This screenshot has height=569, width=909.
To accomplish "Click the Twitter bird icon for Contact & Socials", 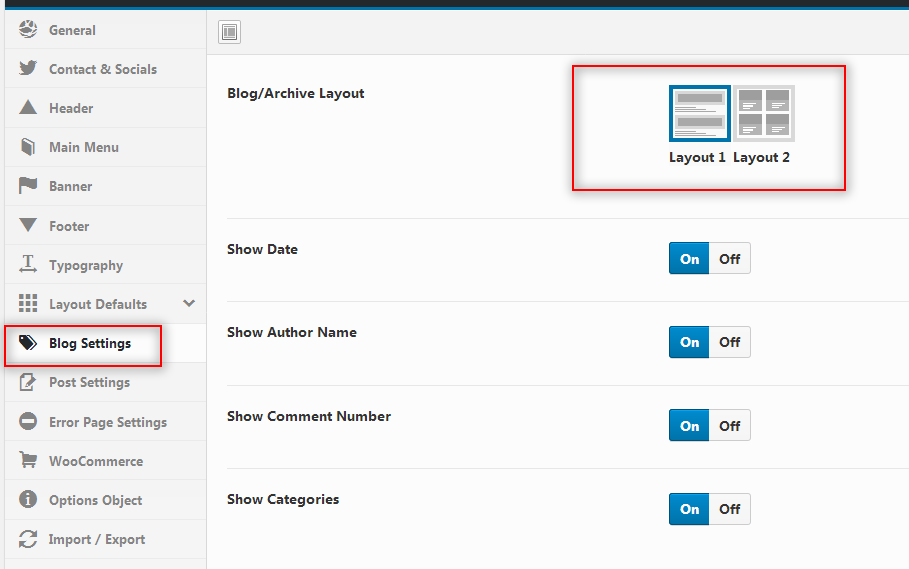I will coord(28,68).
